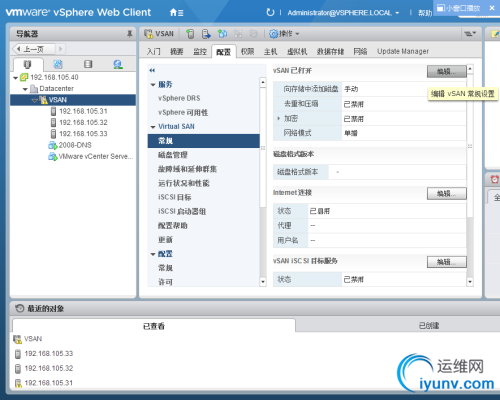
Task: Switch to the 虚拟机 tab
Action: tap(297, 51)
